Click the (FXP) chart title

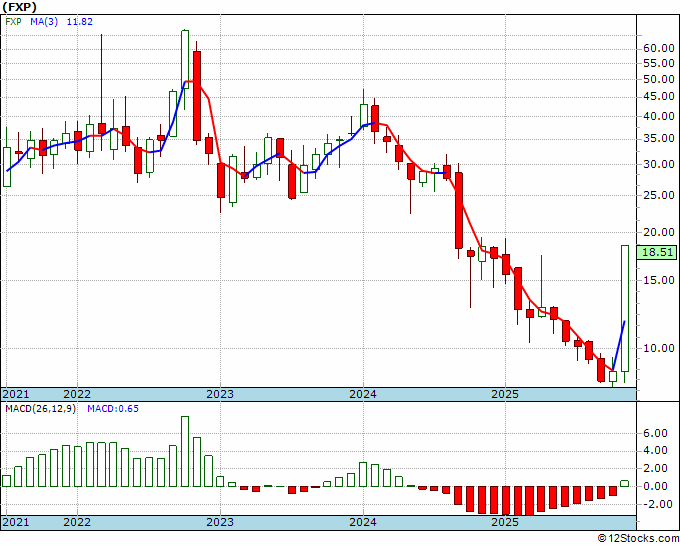pos(19,7)
